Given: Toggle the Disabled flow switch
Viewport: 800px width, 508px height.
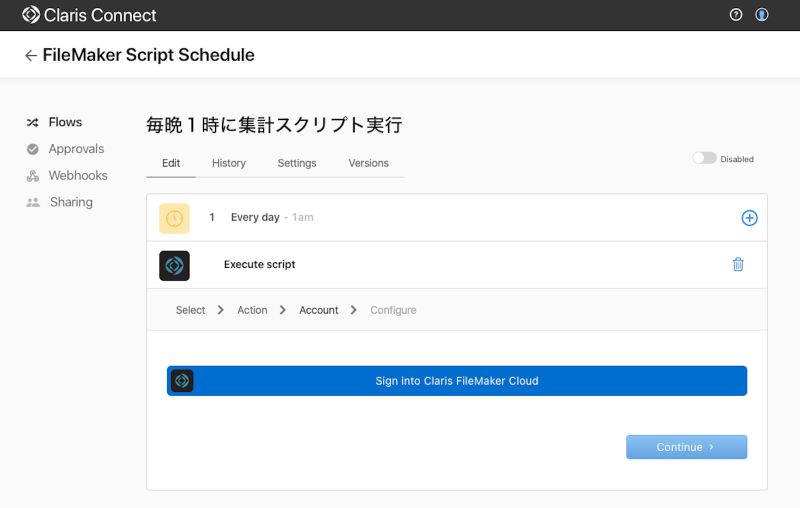Looking at the screenshot, I should [704, 158].
